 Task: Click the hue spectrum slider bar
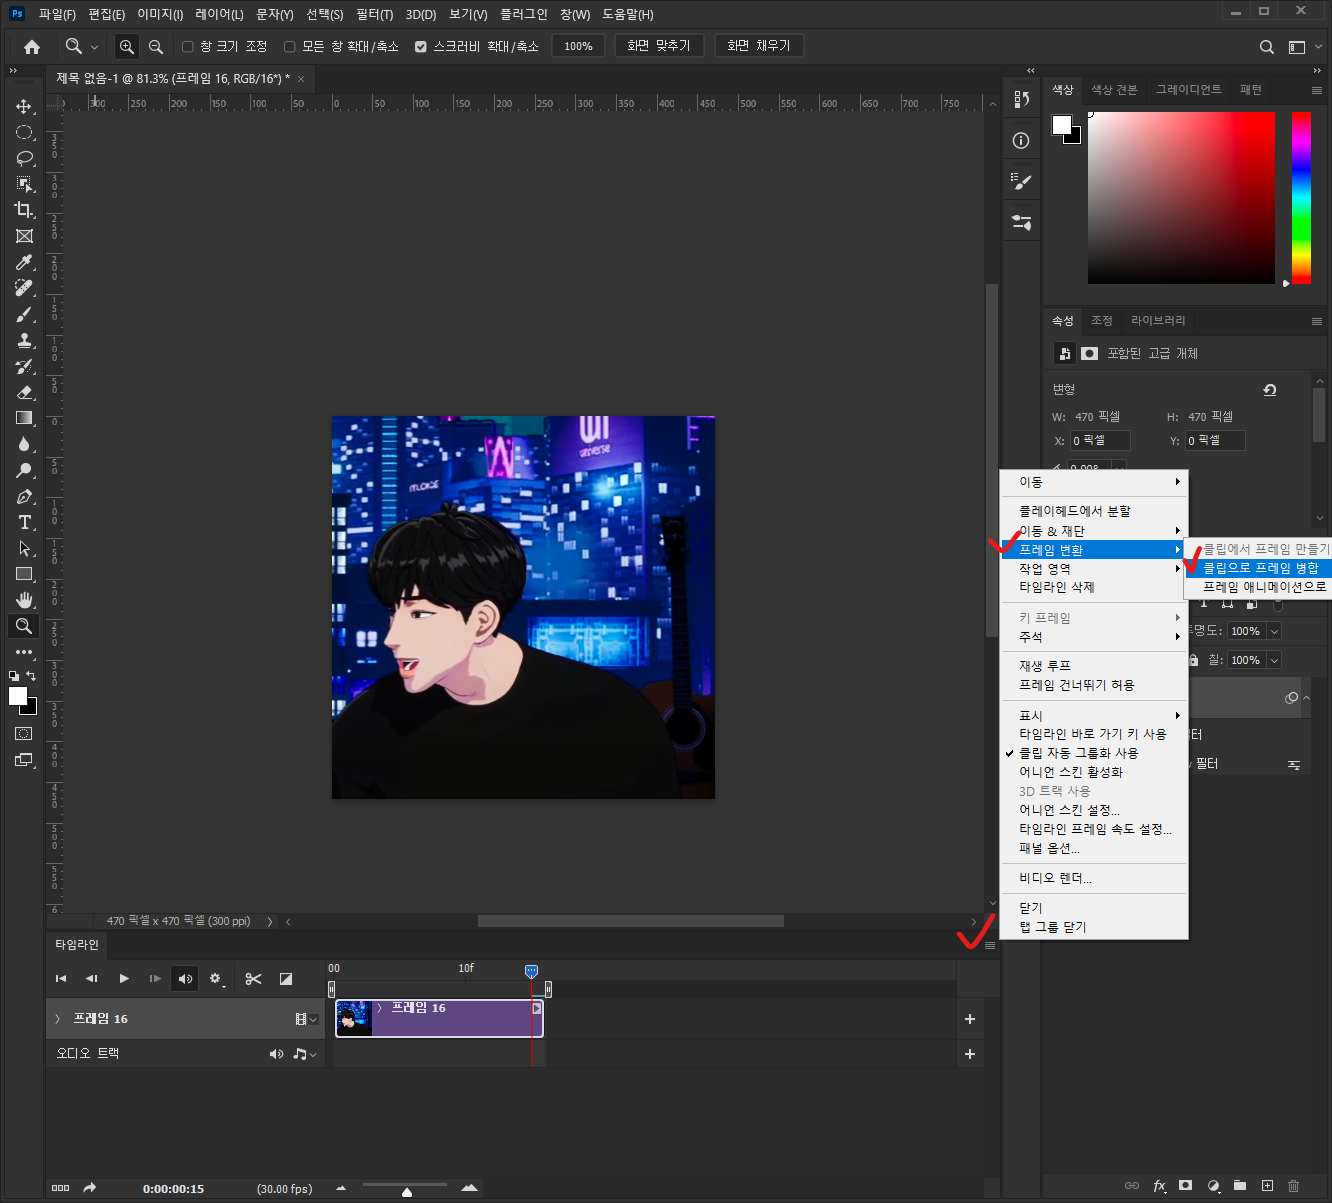[1301, 198]
